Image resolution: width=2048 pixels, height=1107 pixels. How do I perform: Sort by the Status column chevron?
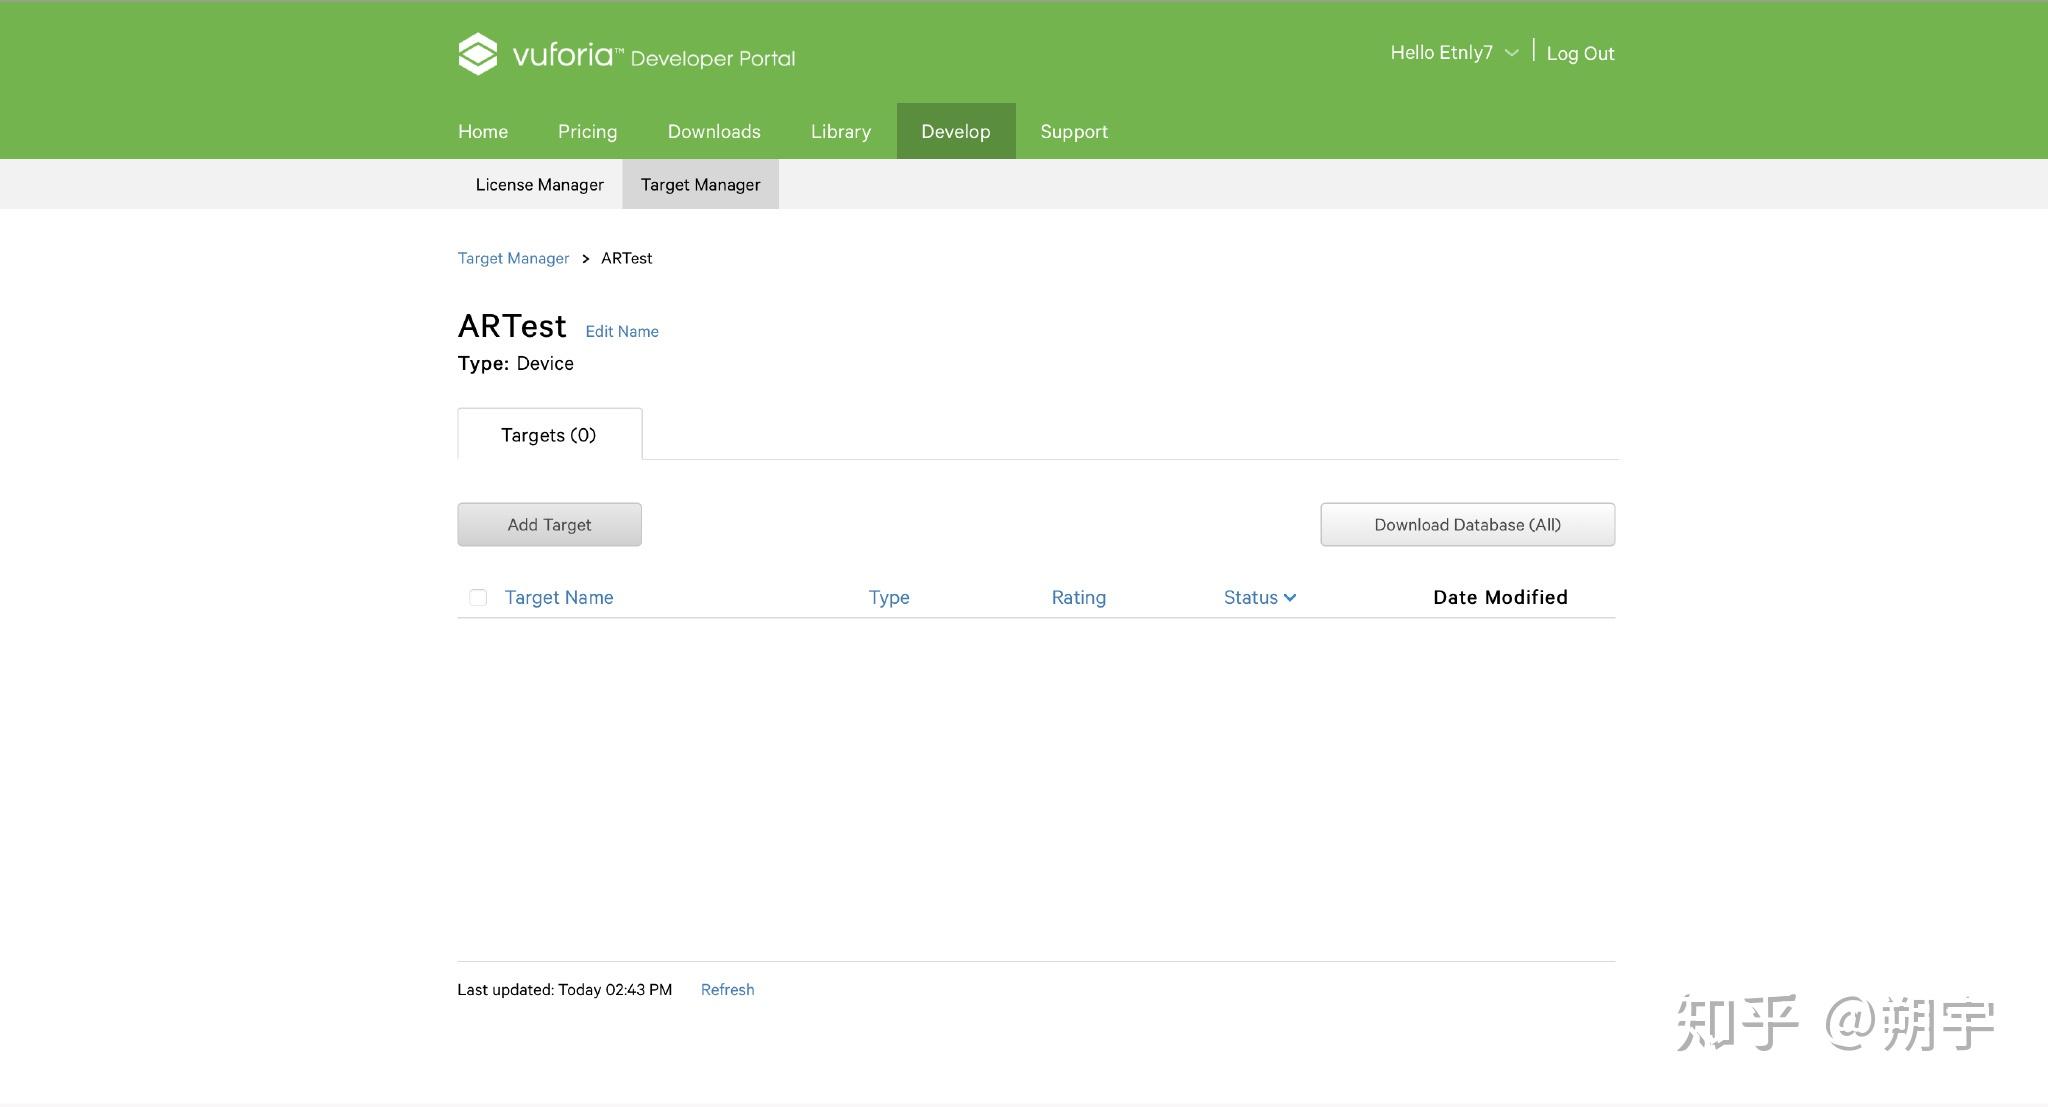1290,598
